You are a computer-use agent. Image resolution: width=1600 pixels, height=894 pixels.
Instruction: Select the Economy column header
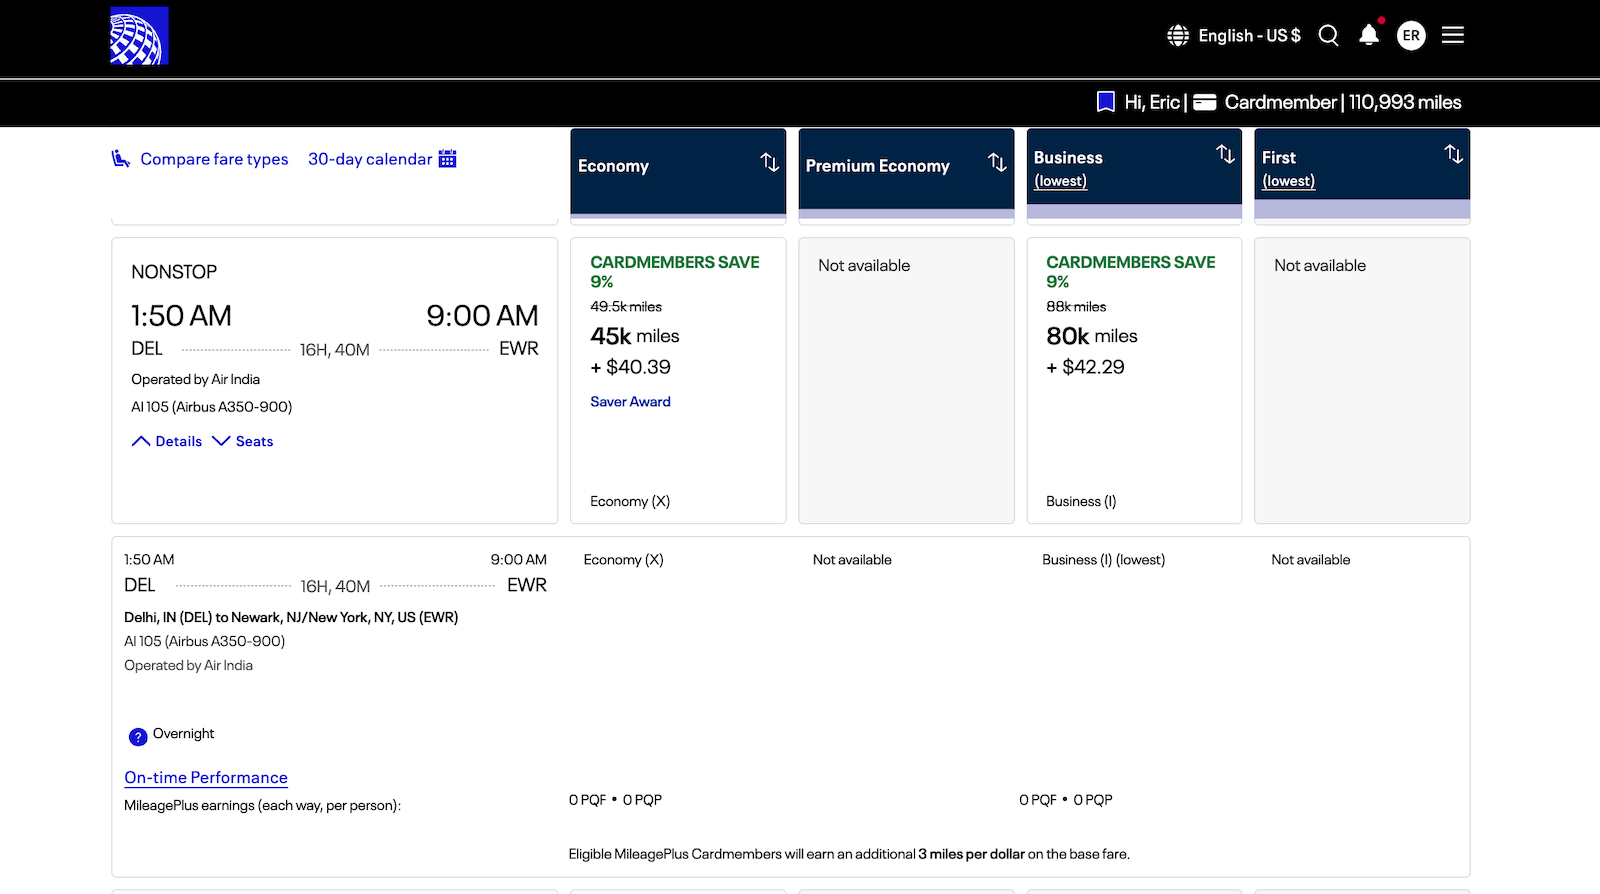coord(678,171)
